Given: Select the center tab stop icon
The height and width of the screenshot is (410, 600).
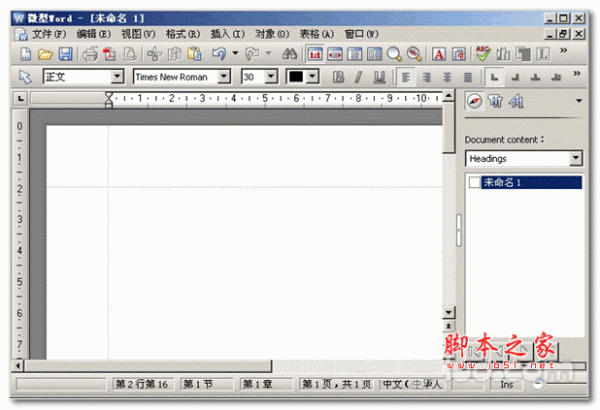Looking at the screenshot, I should [536, 78].
